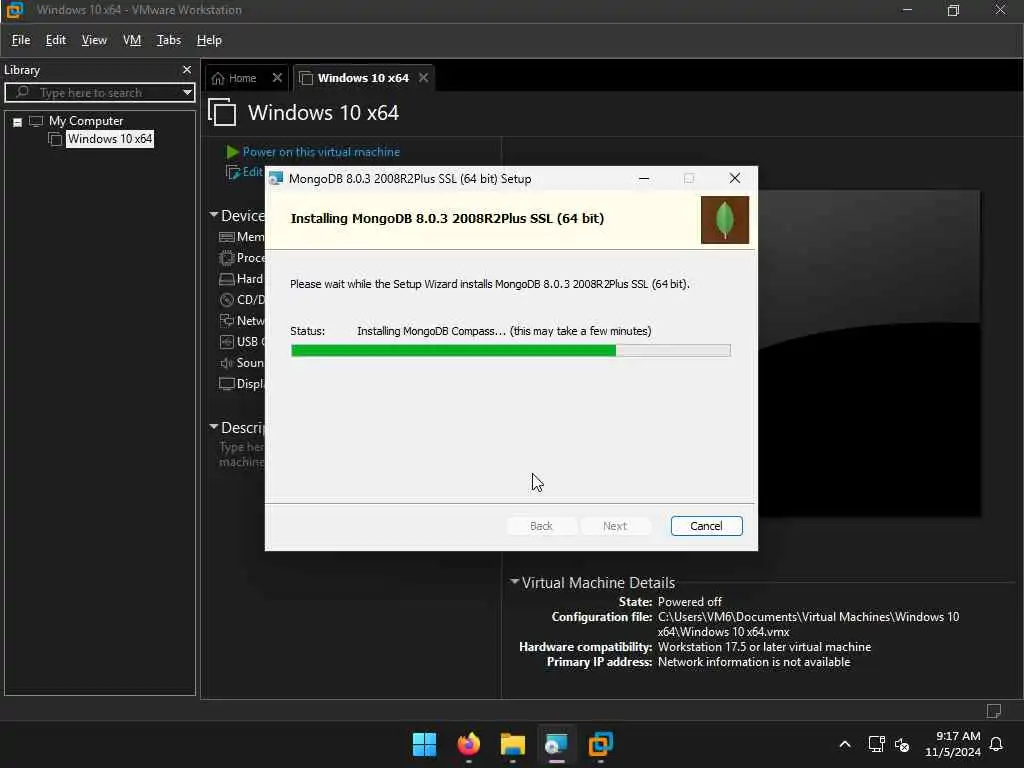
Task: Cancel the MongoDB installation
Action: 706,526
